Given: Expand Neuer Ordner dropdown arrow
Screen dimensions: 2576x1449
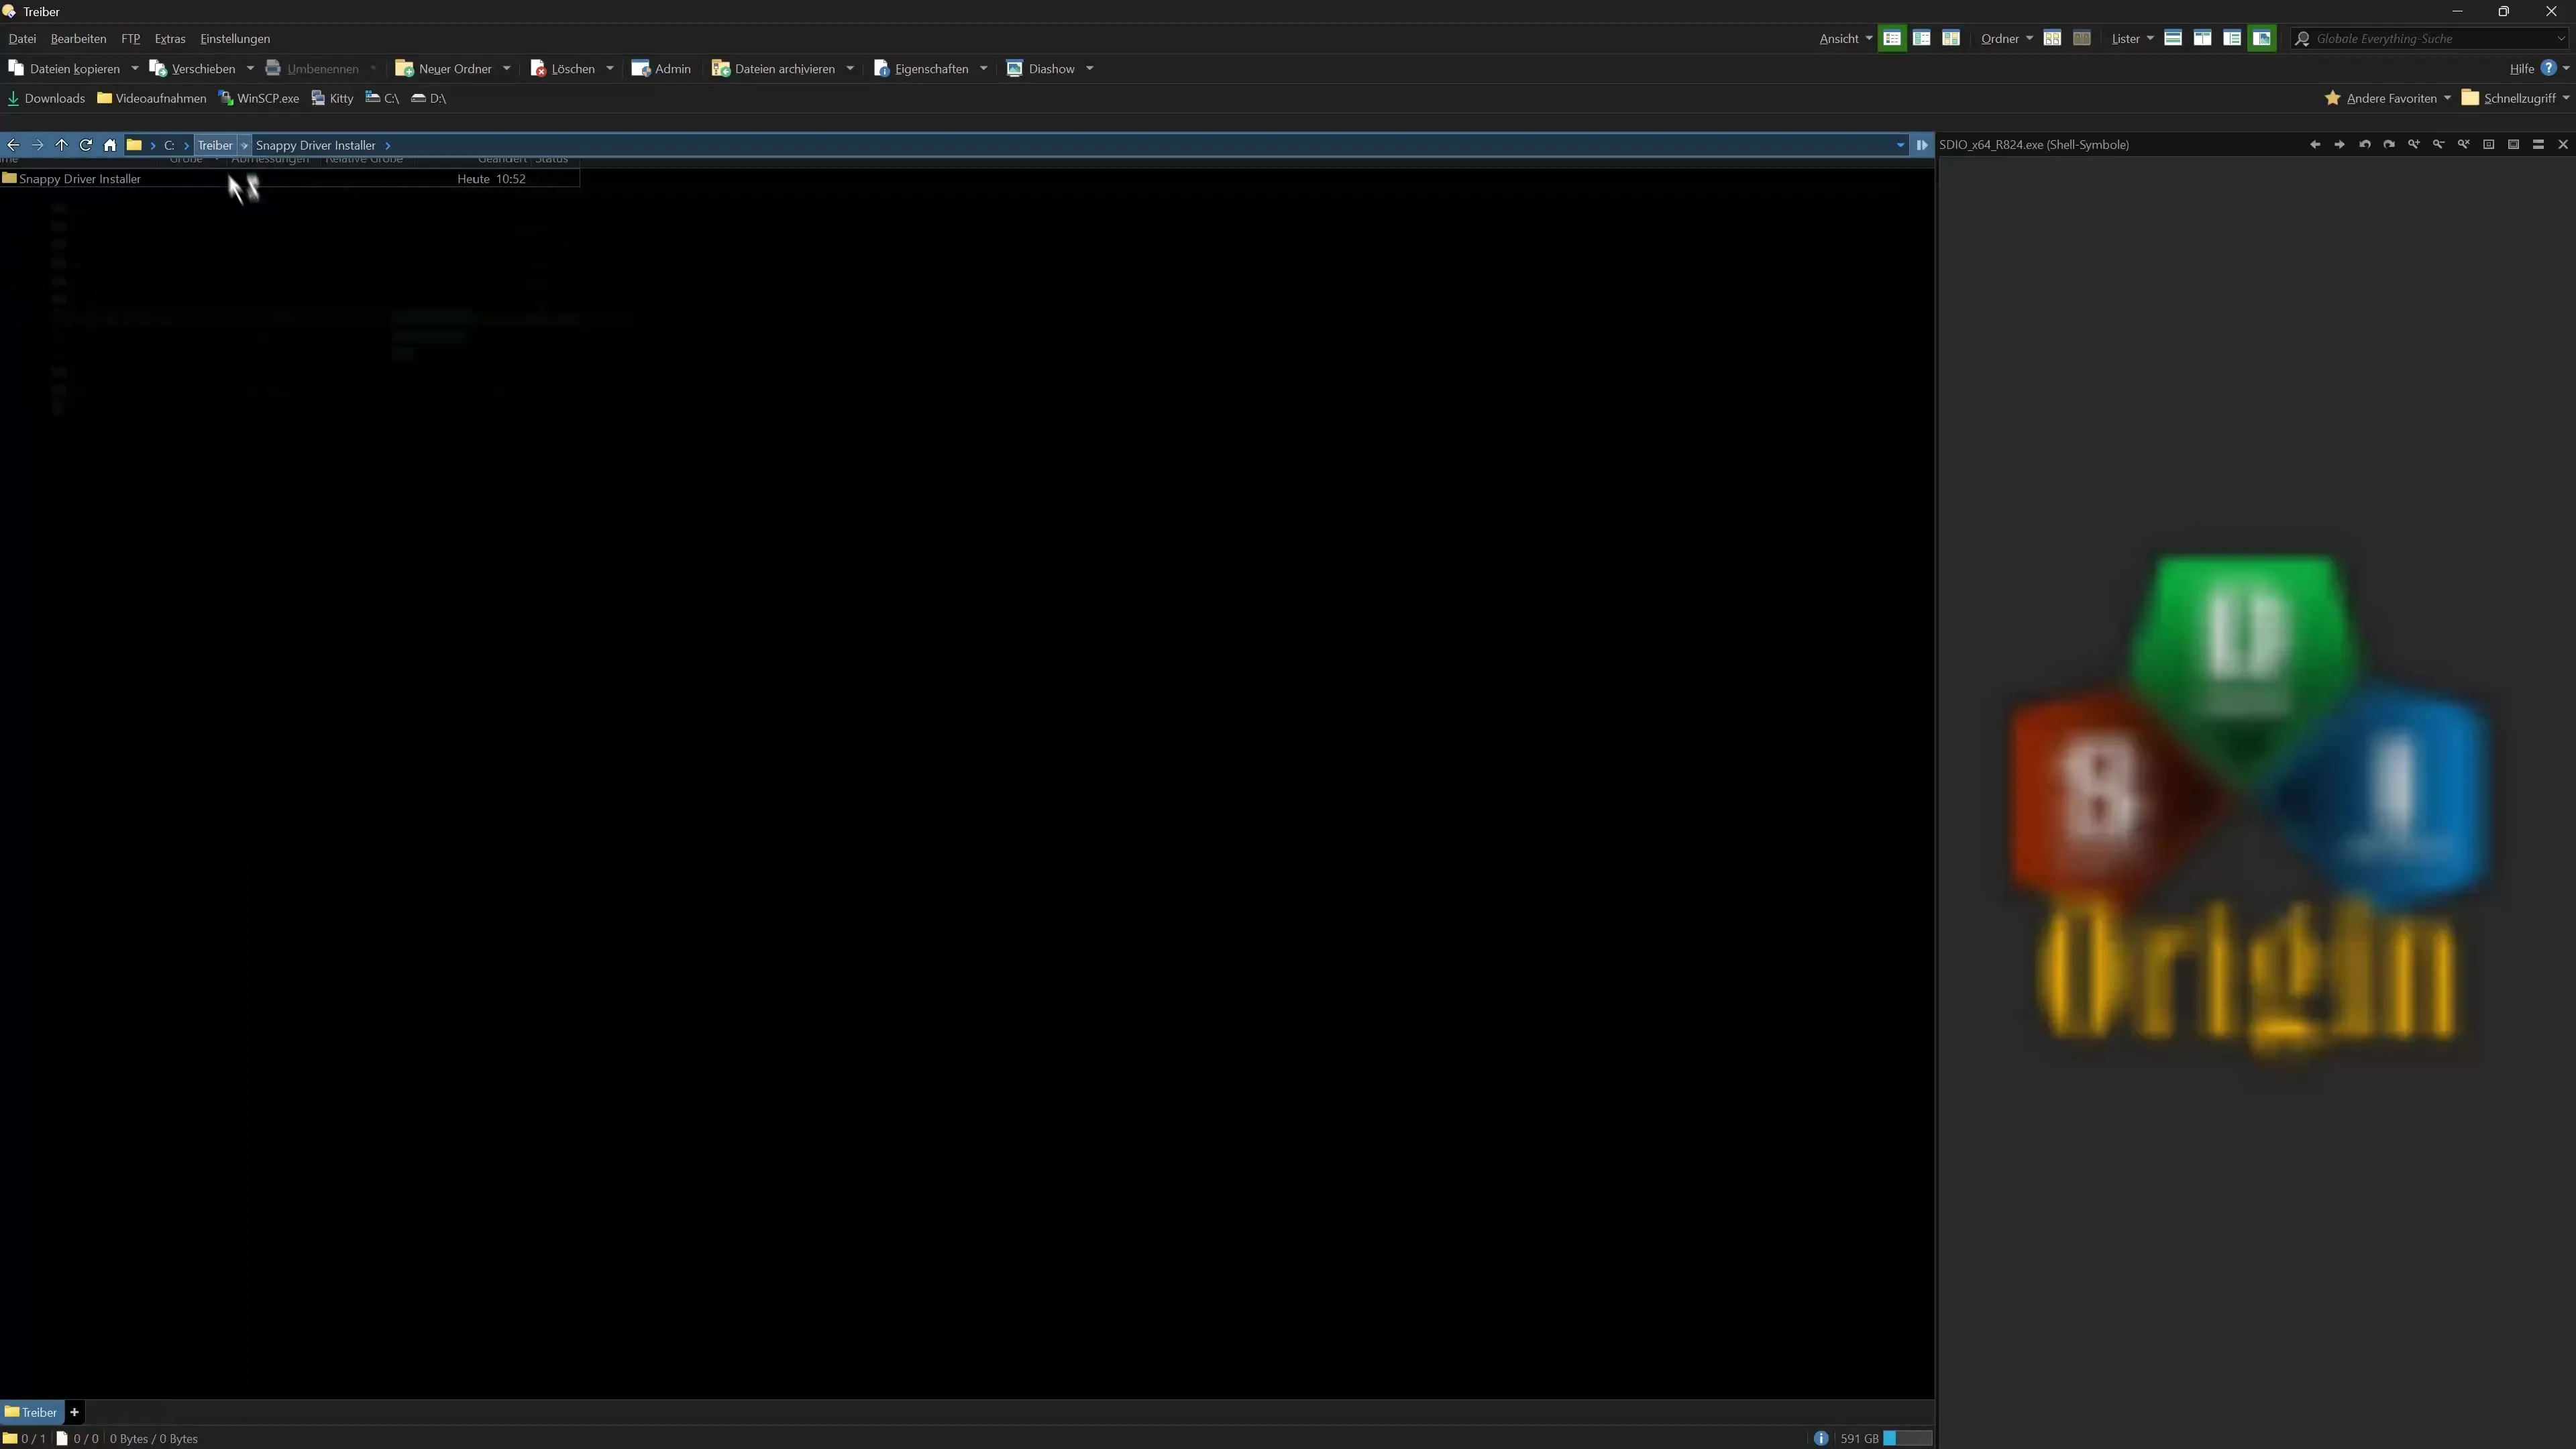Looking at the screenshot, I should (x=506, y=68).
